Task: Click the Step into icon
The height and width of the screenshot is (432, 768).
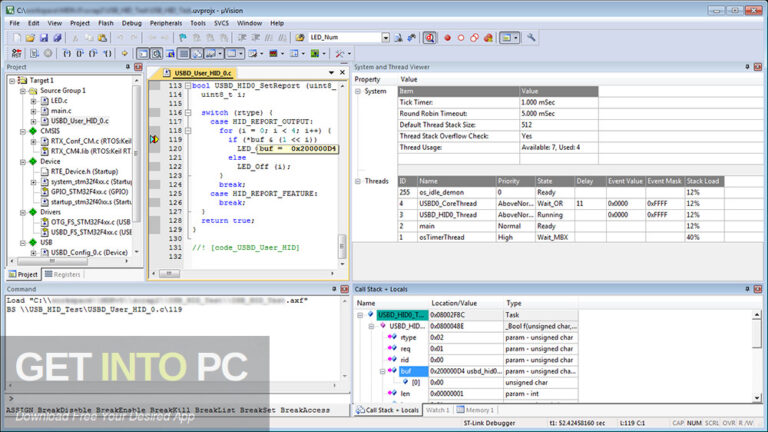Action: pos(67,53)
